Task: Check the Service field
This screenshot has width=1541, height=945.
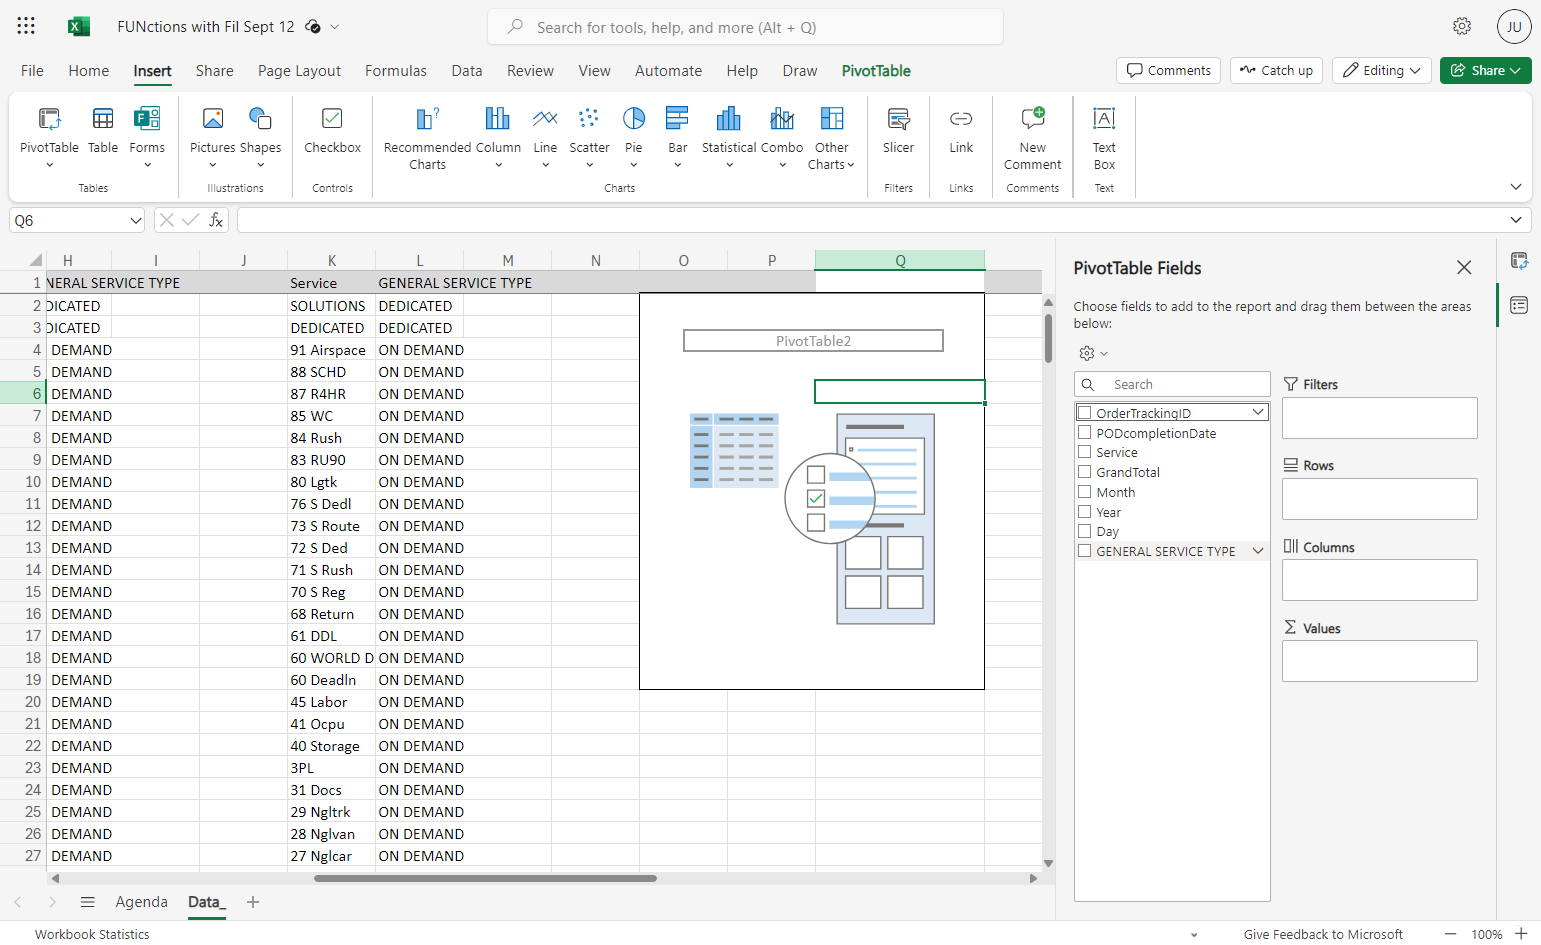Action: [1084, 452]
